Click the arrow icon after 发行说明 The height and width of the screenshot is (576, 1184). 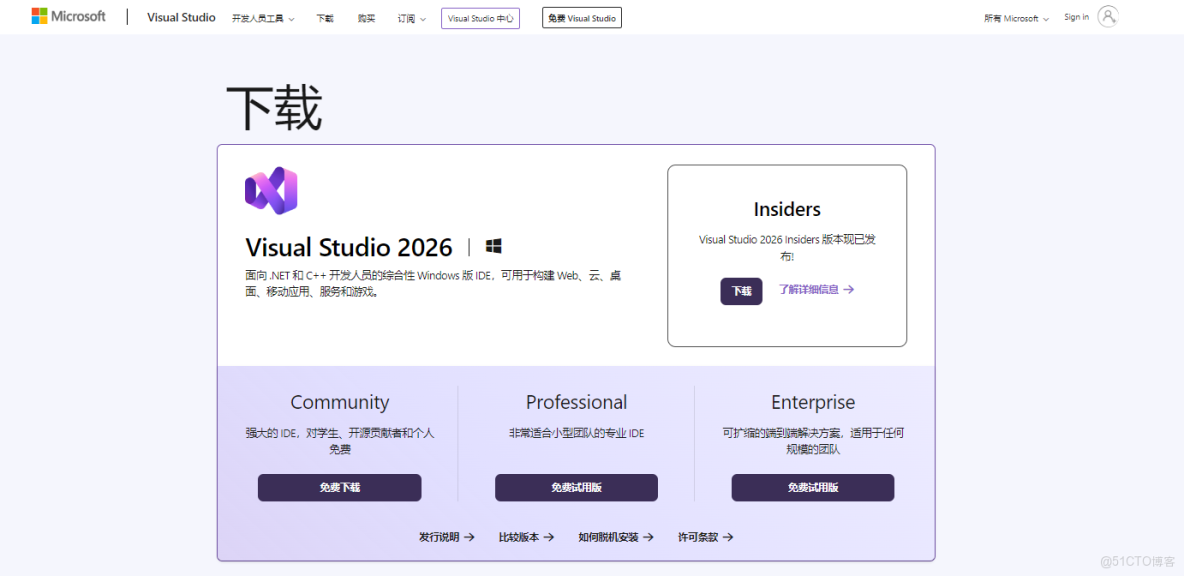tap(470, 537)
